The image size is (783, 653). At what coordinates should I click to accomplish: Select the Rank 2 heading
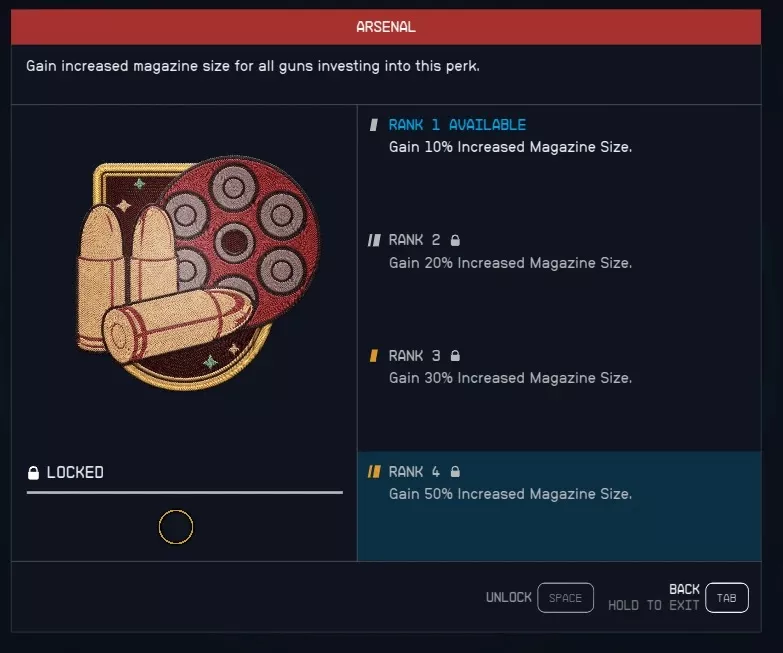tap(414, 240)
